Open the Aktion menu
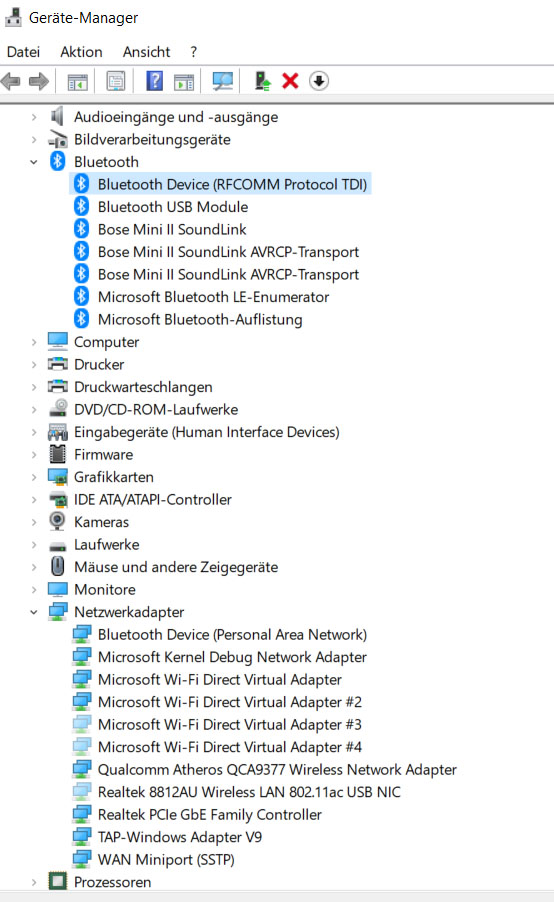Image resolution: width=554 pixels, height=902 pixels. [81, 52]
